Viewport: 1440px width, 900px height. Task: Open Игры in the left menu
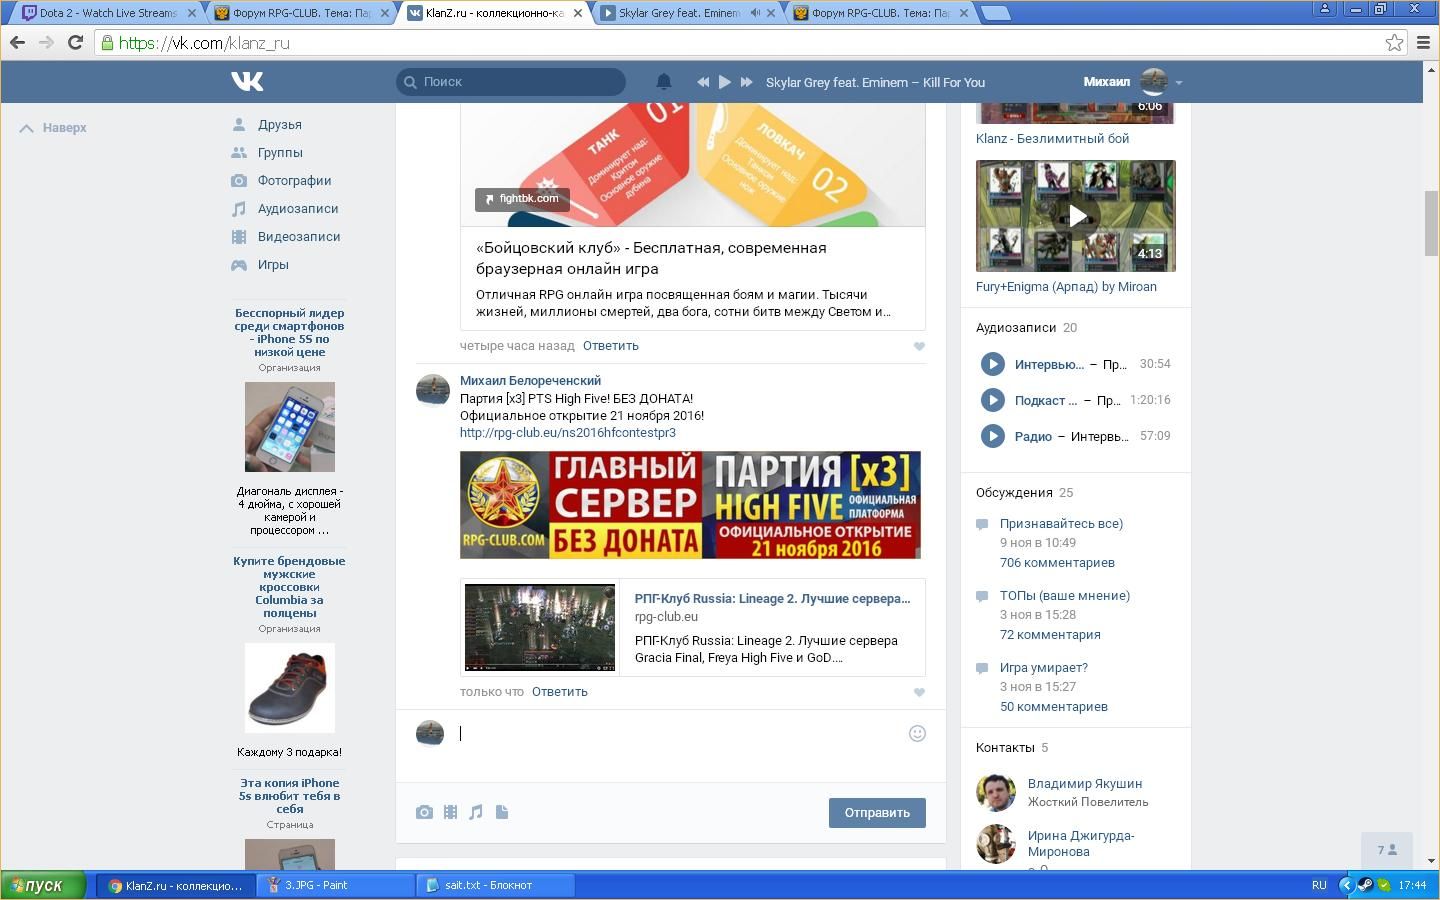tap(273, 265)
